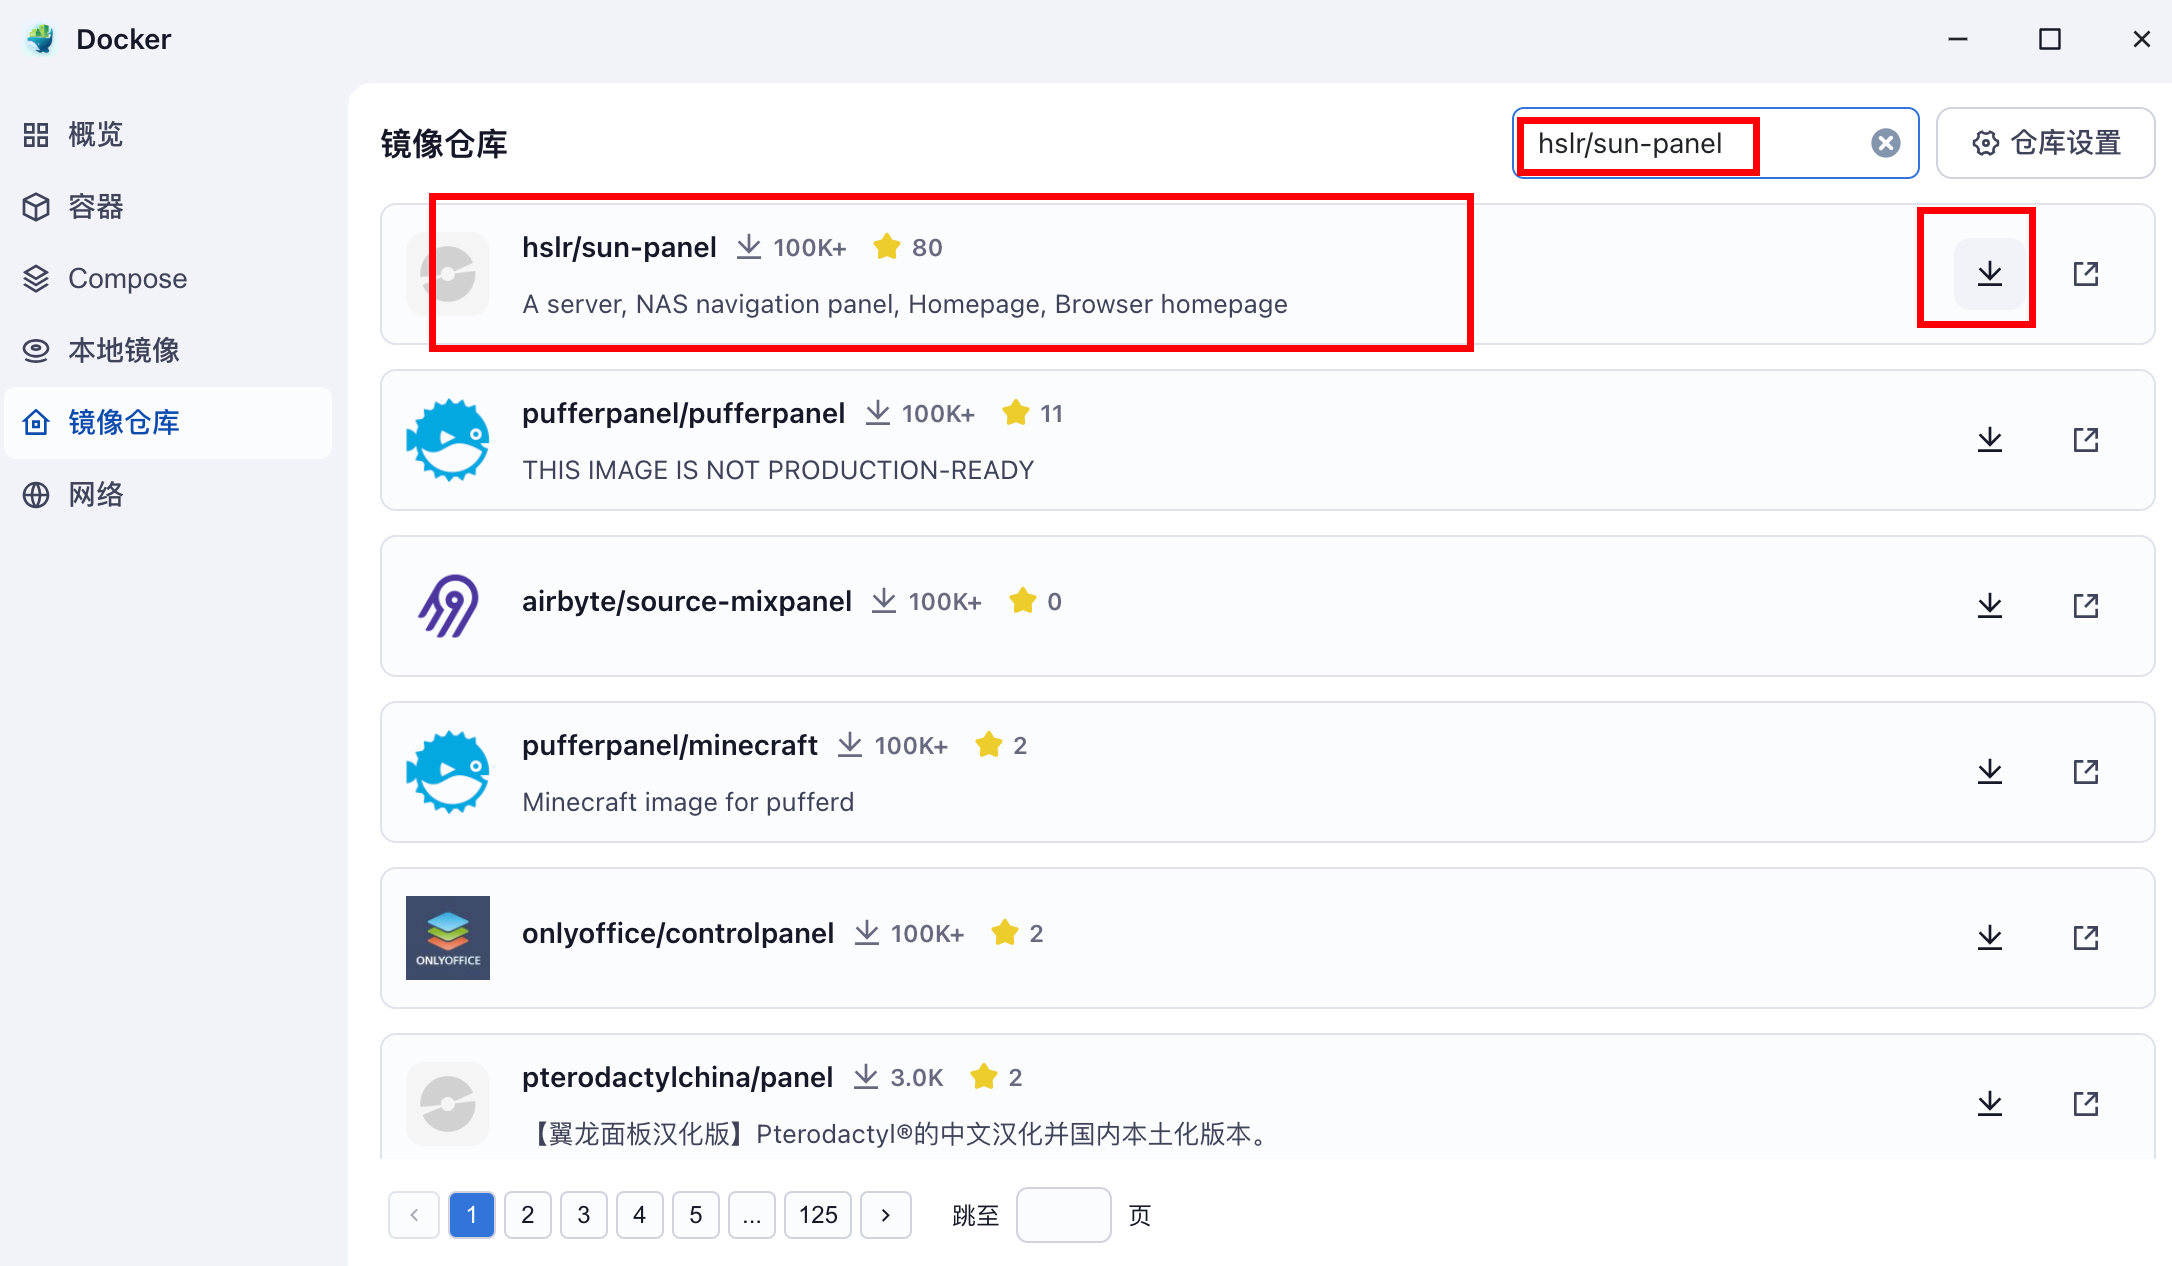Download the pufferpanel/minecraft image
2172x1266 pixels.
(1989, 771)
